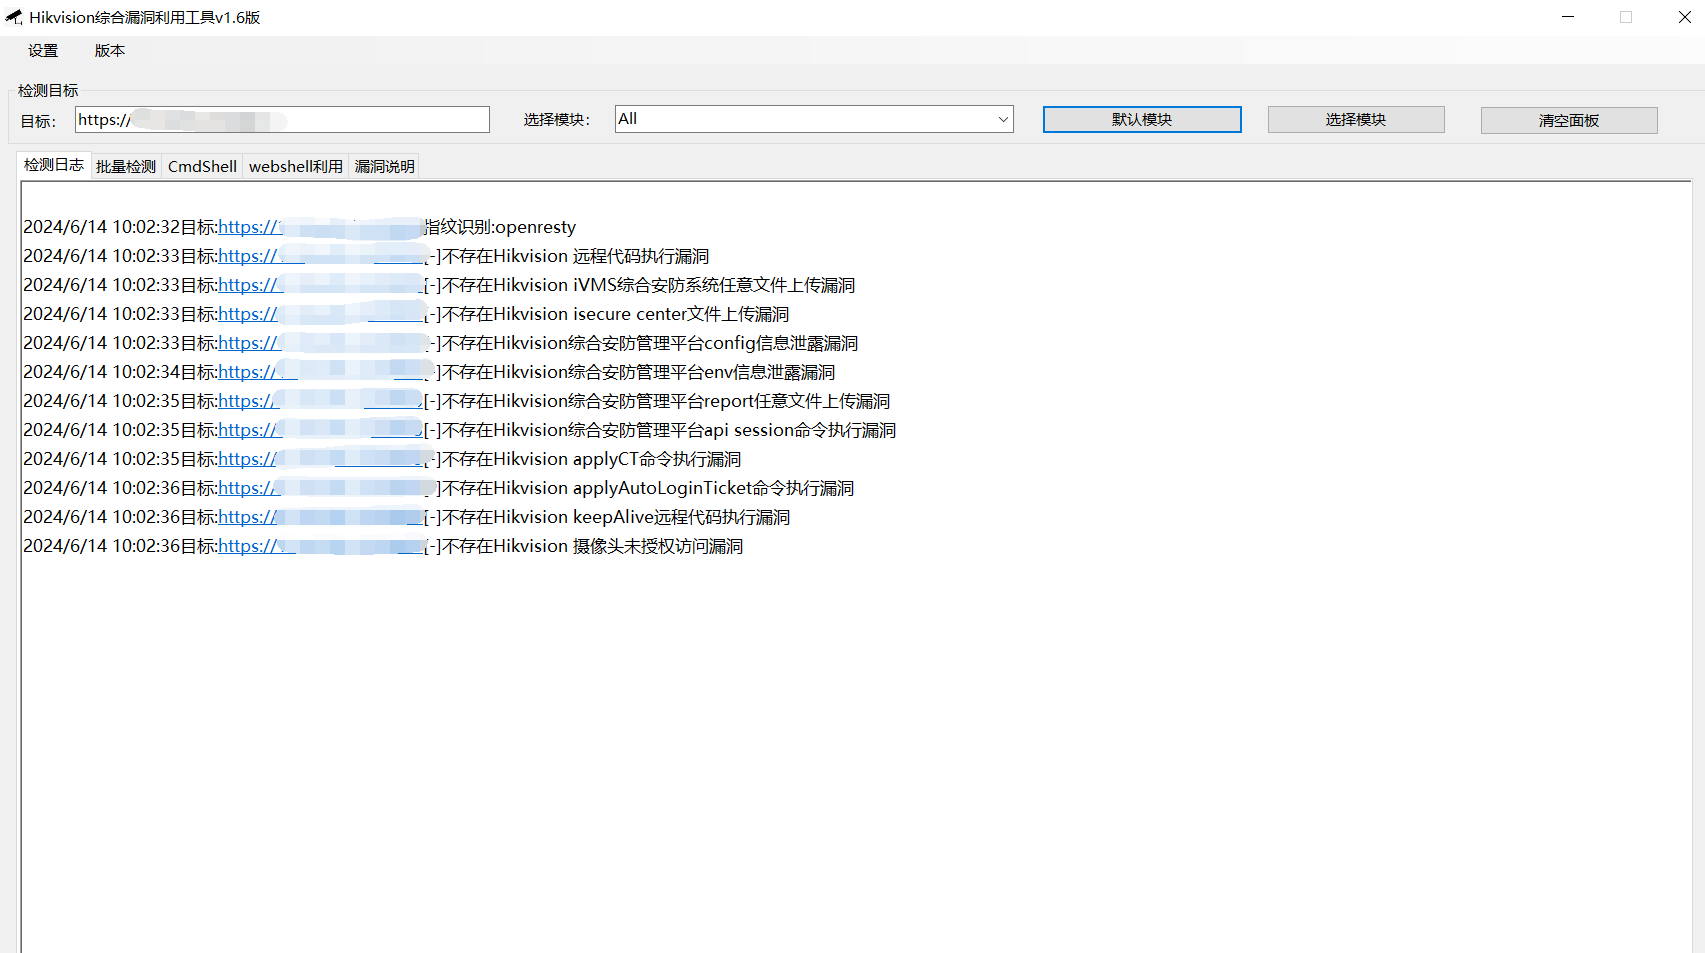
Task: Open the link in the api session row
Action: 321,431
